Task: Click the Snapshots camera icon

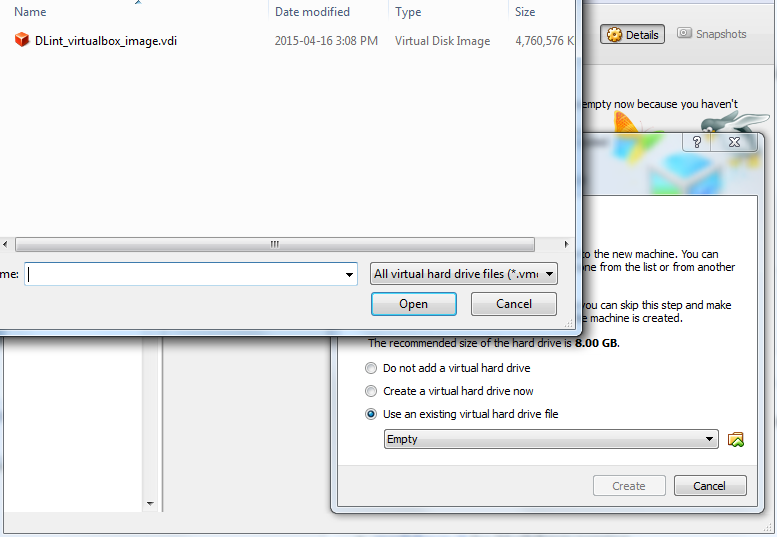Action: click(x=684, y=33)
